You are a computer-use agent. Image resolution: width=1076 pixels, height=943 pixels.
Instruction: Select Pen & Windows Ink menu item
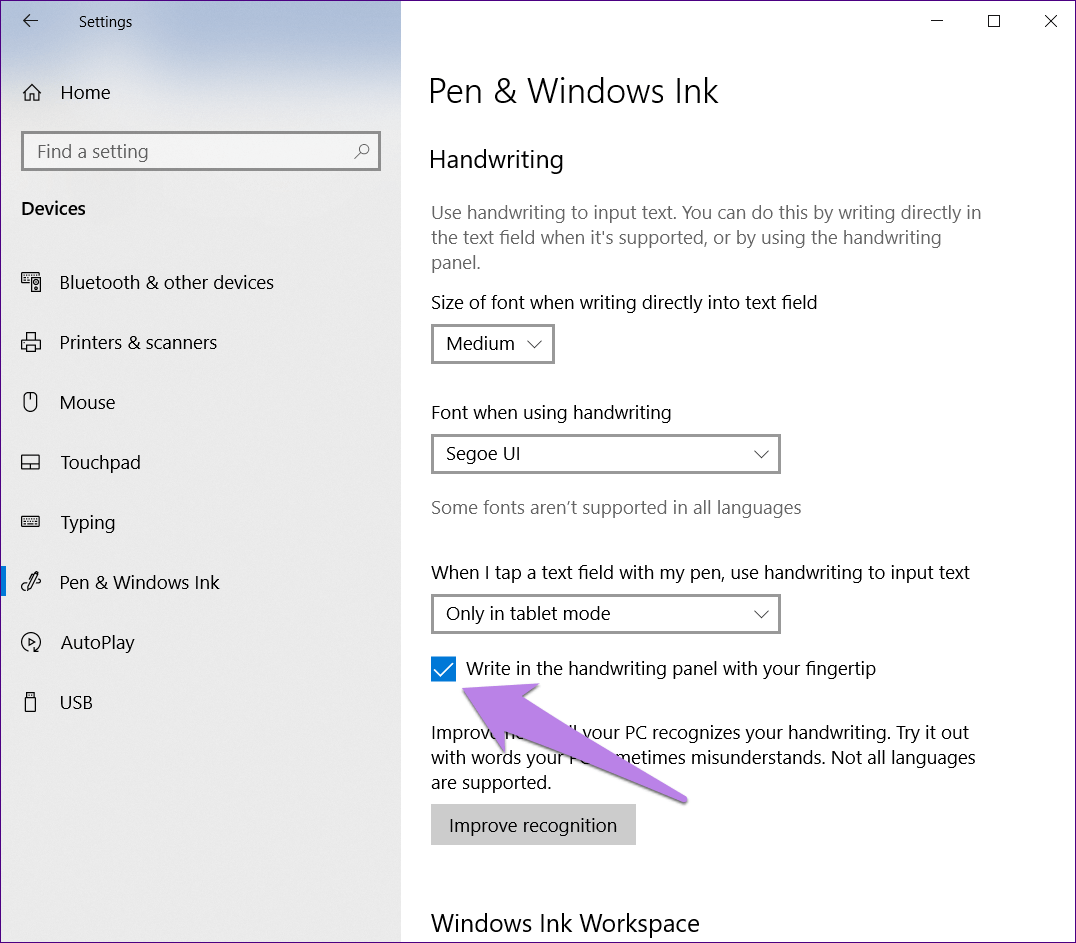(x=139, y=583)
